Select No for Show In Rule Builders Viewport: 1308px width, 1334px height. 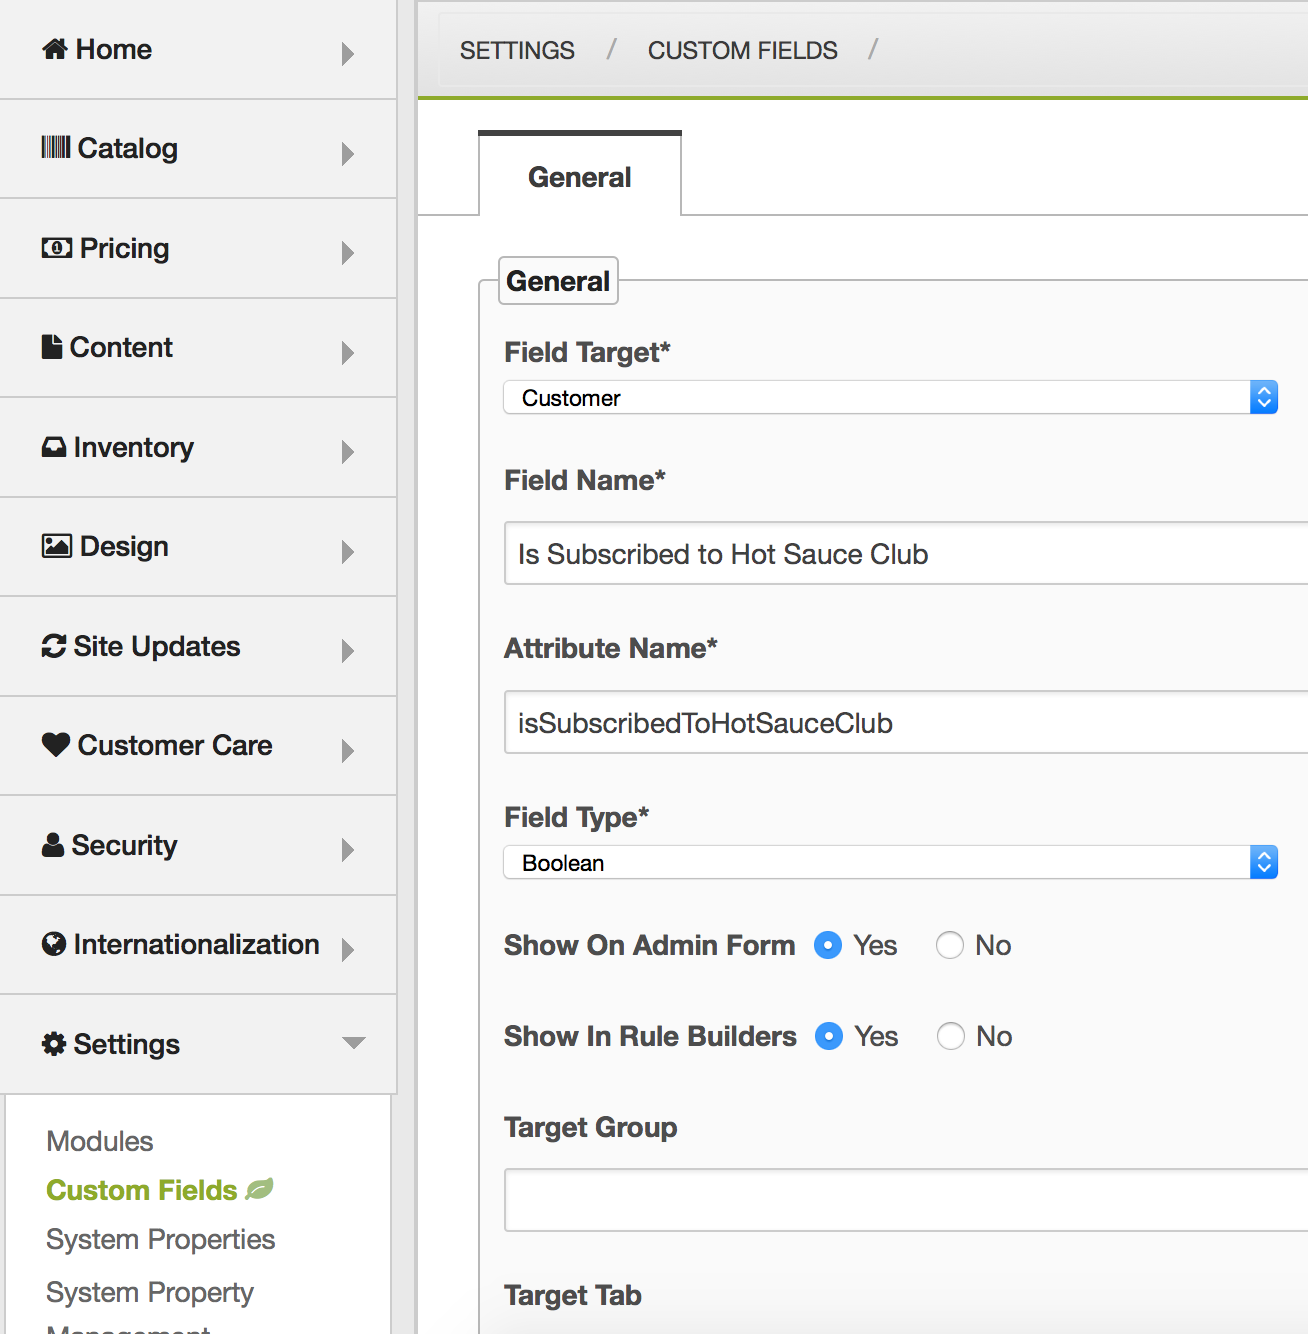[951, 1036]
